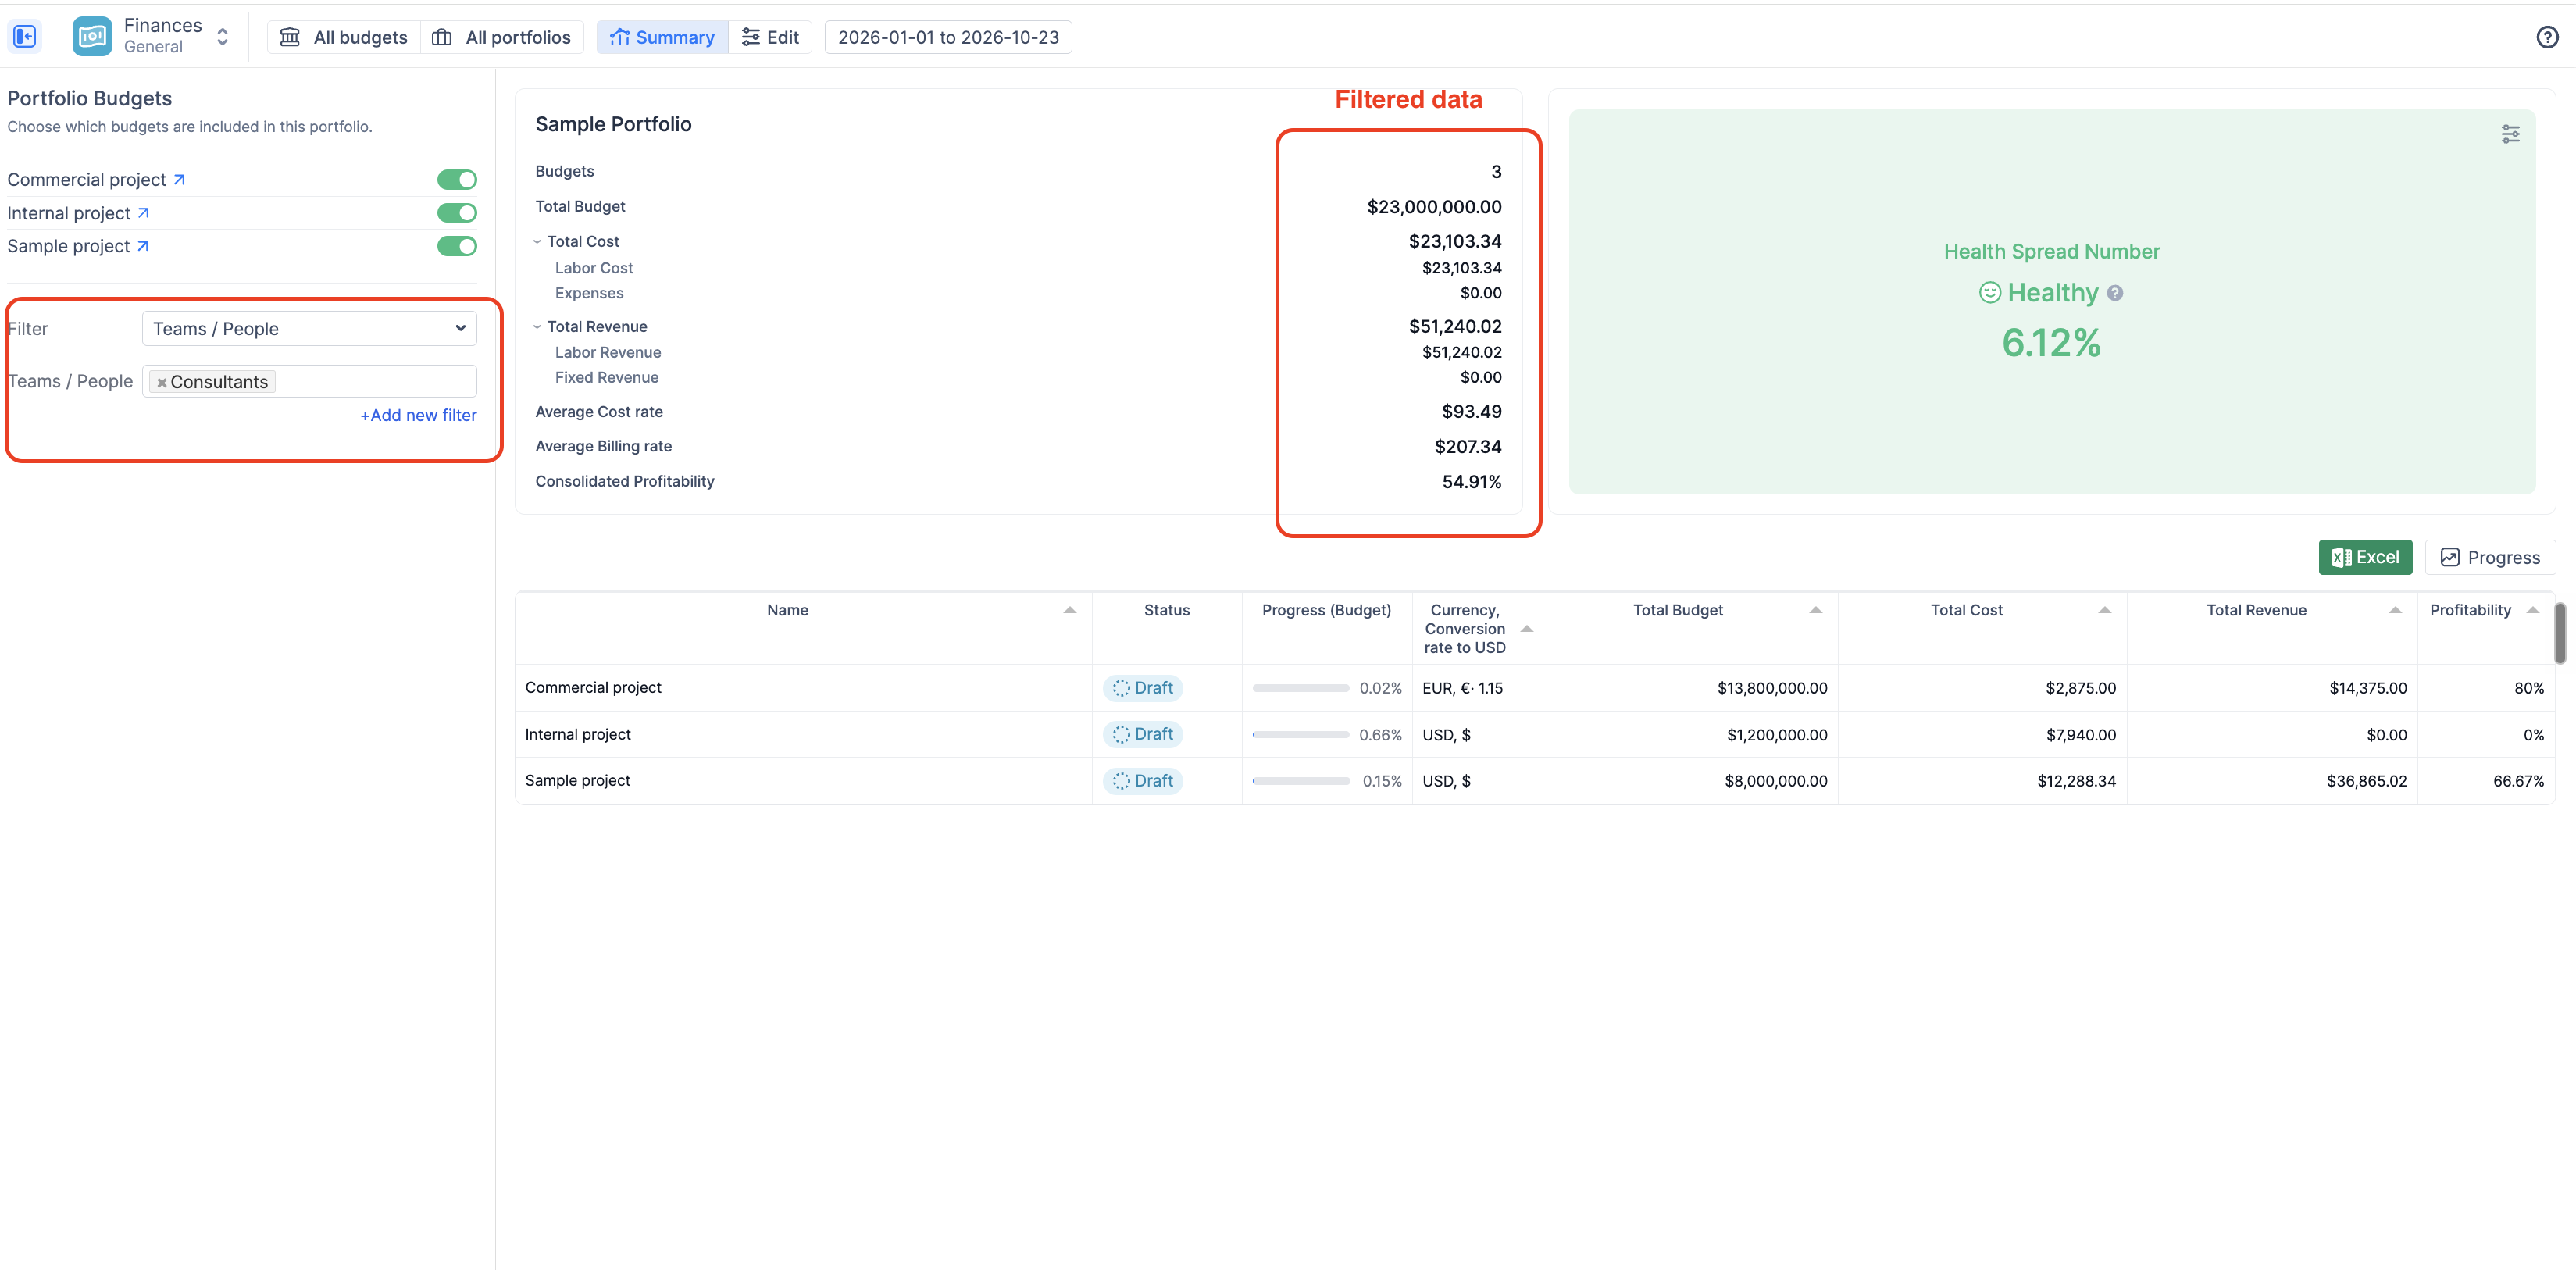The width and height of the screenshot is (2576, 1270).
Task: Open Commercial project external link arrow
Action: pos(179,180)
